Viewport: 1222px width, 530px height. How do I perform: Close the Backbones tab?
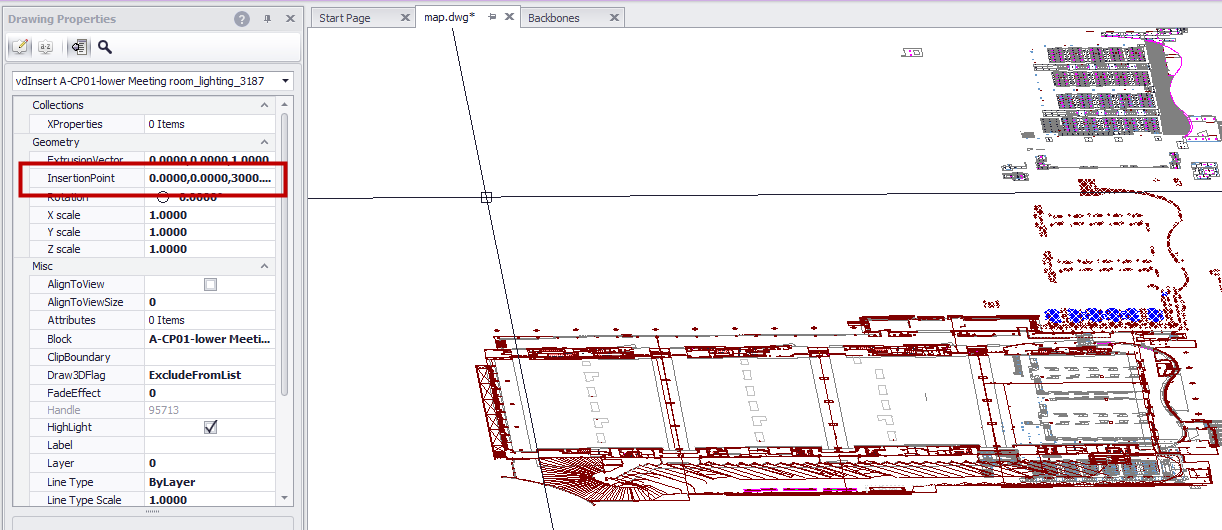point(613,18)
